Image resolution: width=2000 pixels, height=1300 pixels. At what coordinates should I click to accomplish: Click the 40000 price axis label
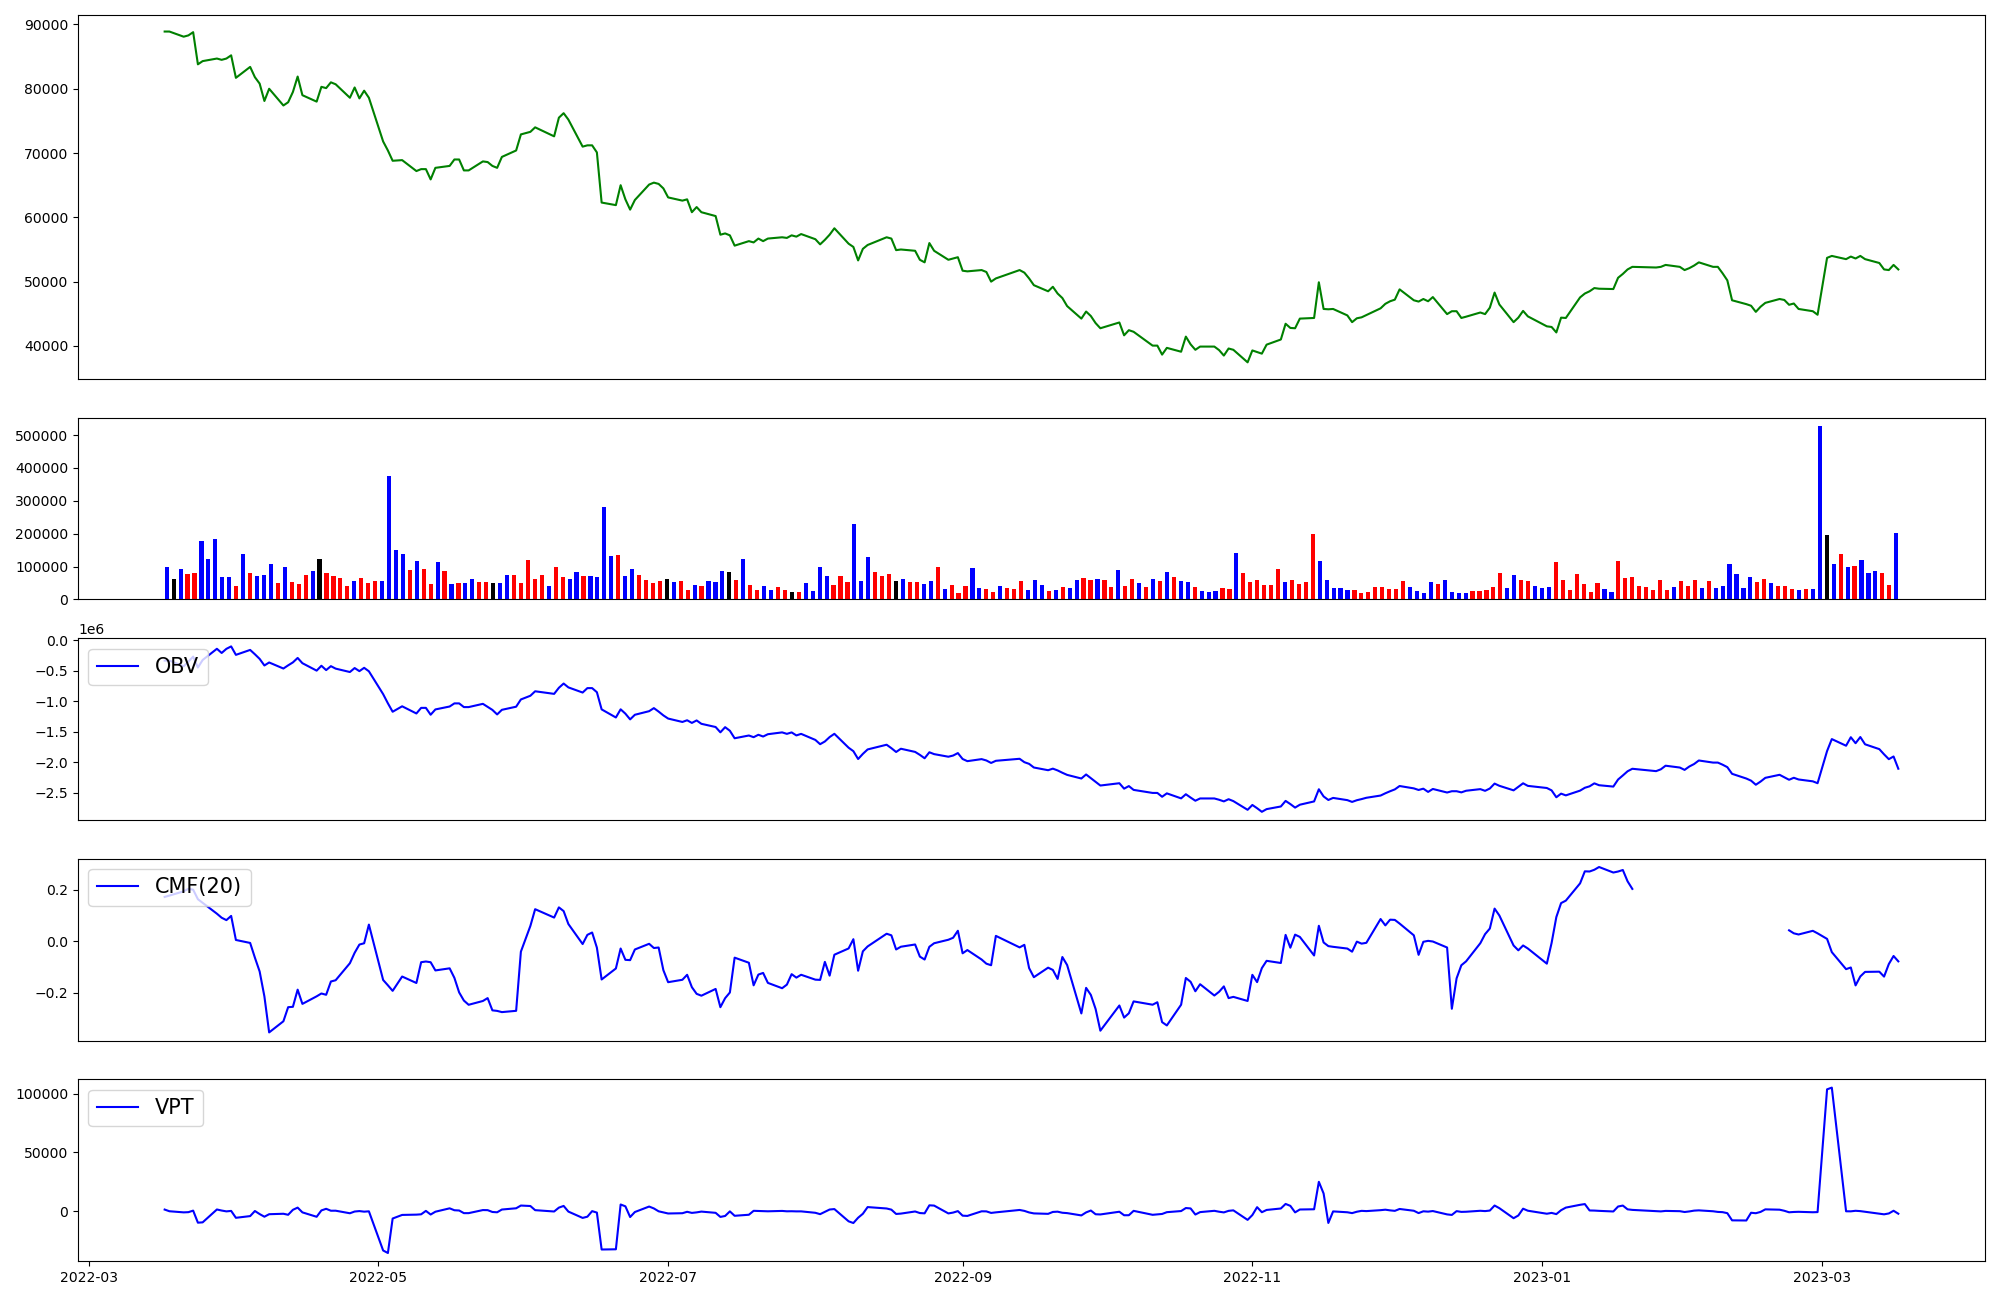[46, 346]
